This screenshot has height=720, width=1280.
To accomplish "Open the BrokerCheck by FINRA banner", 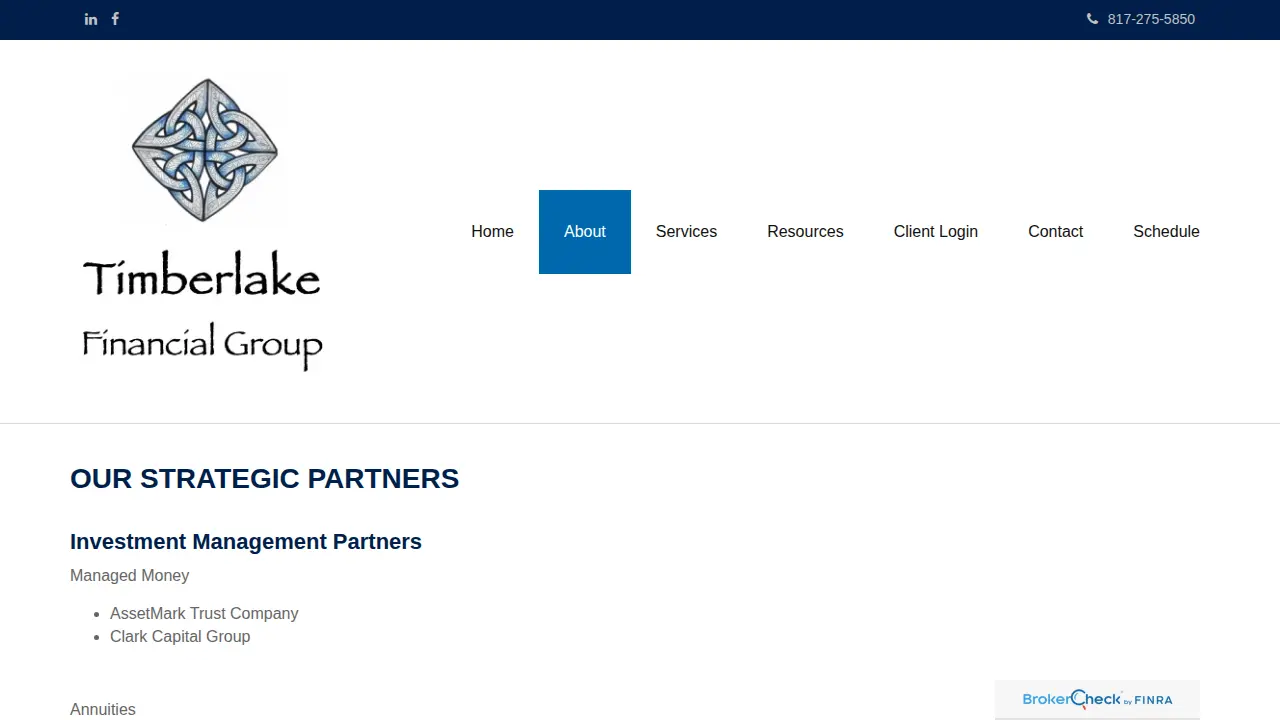I will pos(1097,700).
